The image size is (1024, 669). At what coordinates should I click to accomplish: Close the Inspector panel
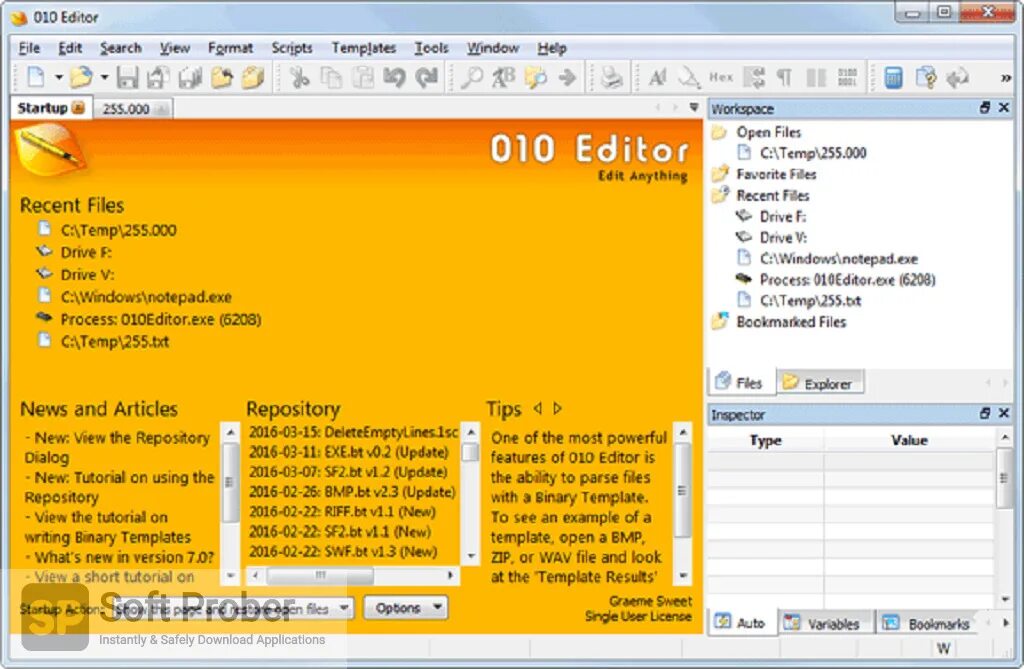1004,413
